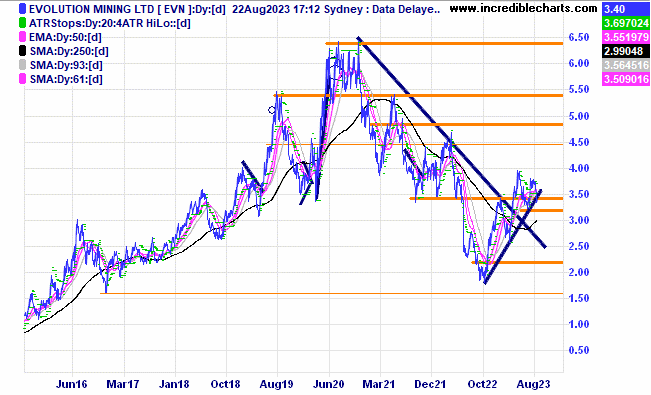651x395 pixels.
Task: Select the long downtrend line from 6.50
Action: (452, 142)
